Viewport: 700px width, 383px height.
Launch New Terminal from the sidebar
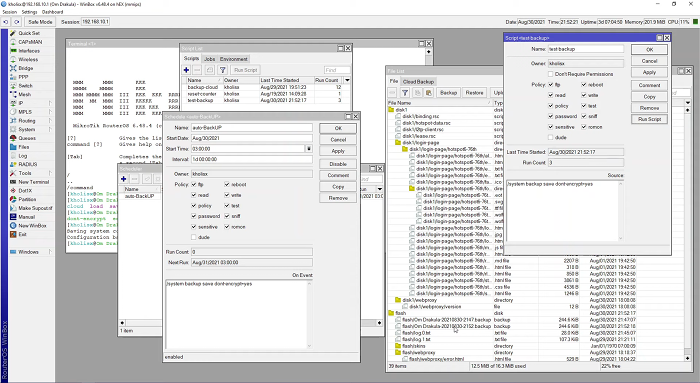[33, 182]
